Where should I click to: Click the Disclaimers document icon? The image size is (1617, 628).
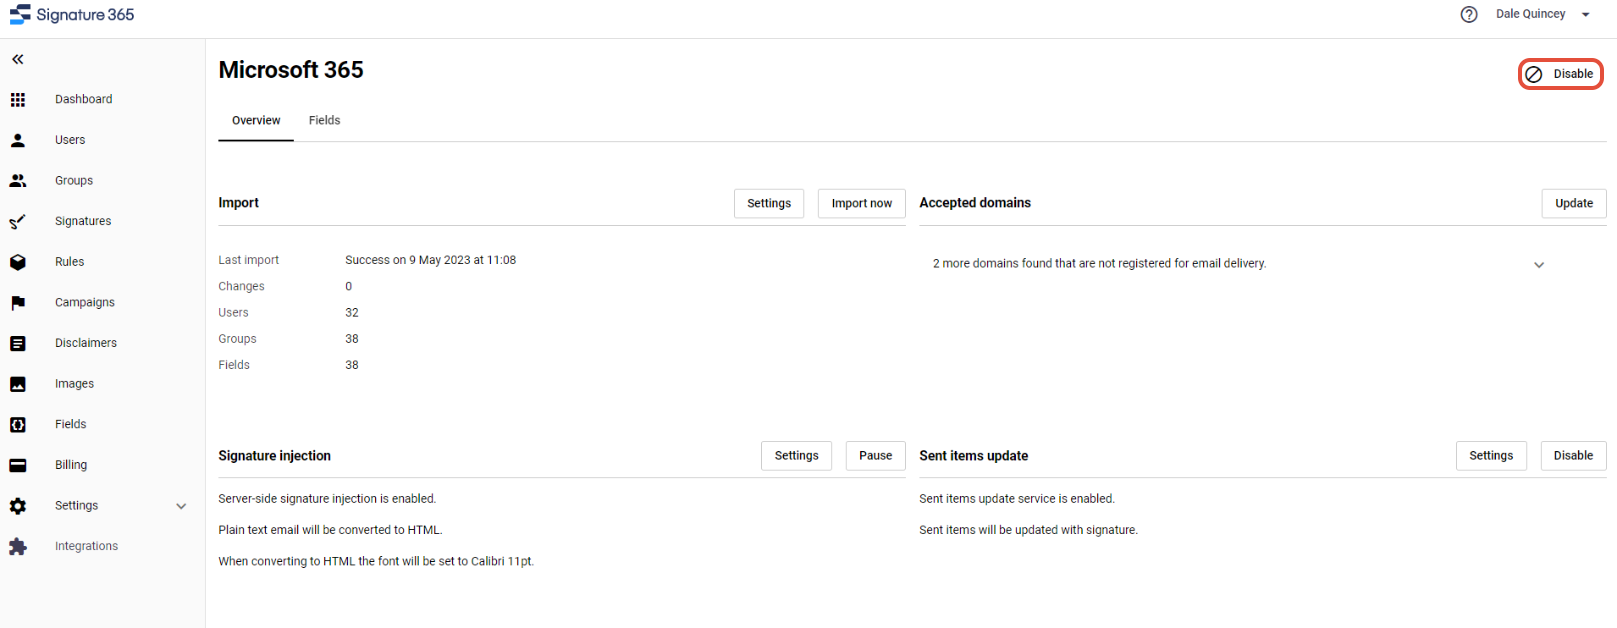tap(18, 343)
